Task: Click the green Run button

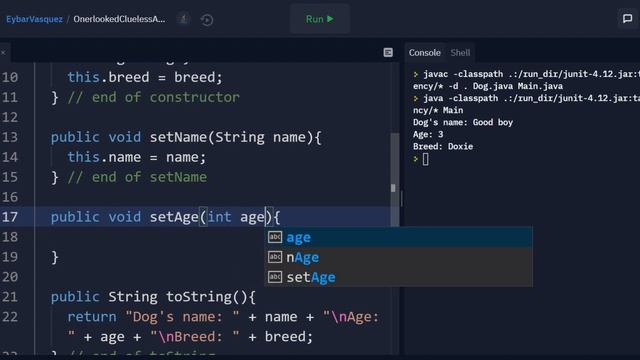Action: click(x=320, y=19)
